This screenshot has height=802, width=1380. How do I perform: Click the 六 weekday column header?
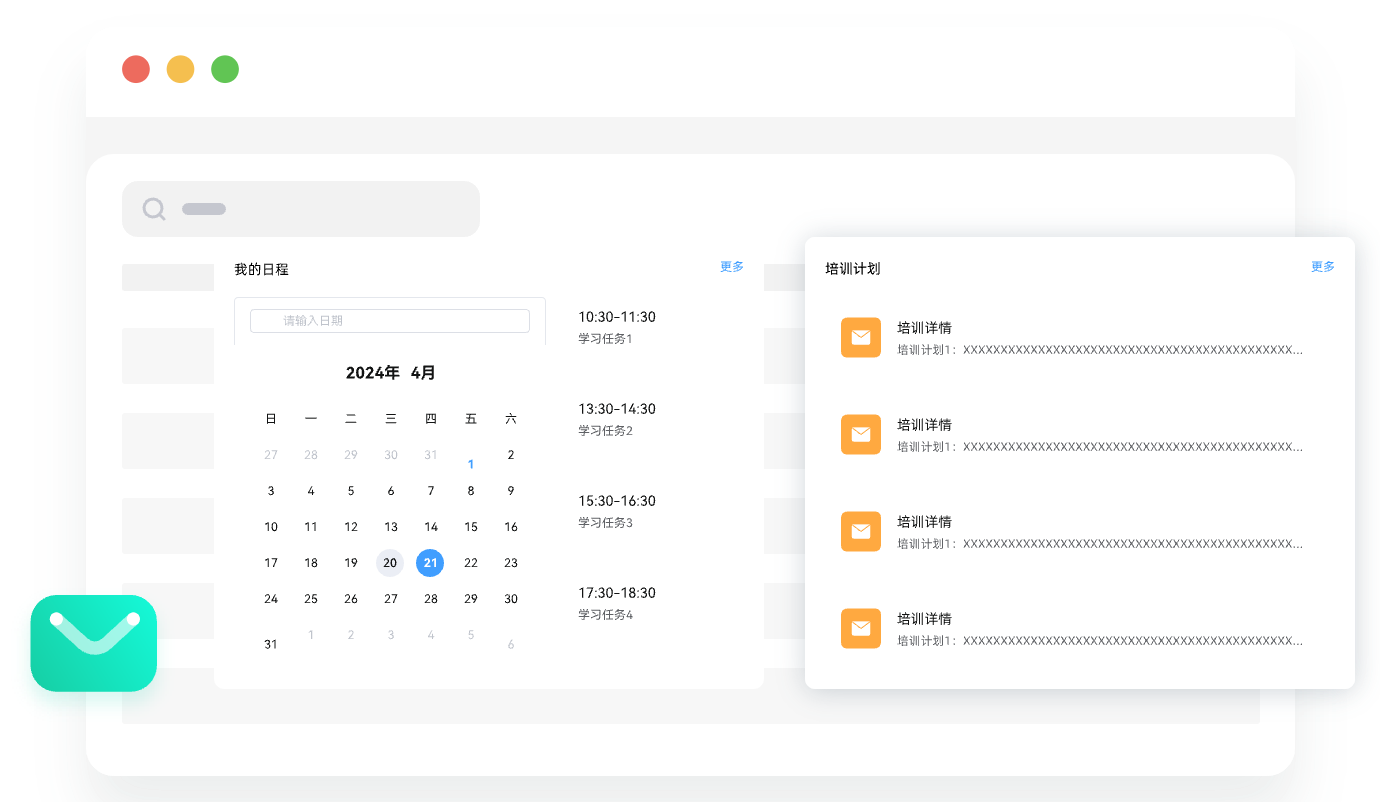click(511, 419)
